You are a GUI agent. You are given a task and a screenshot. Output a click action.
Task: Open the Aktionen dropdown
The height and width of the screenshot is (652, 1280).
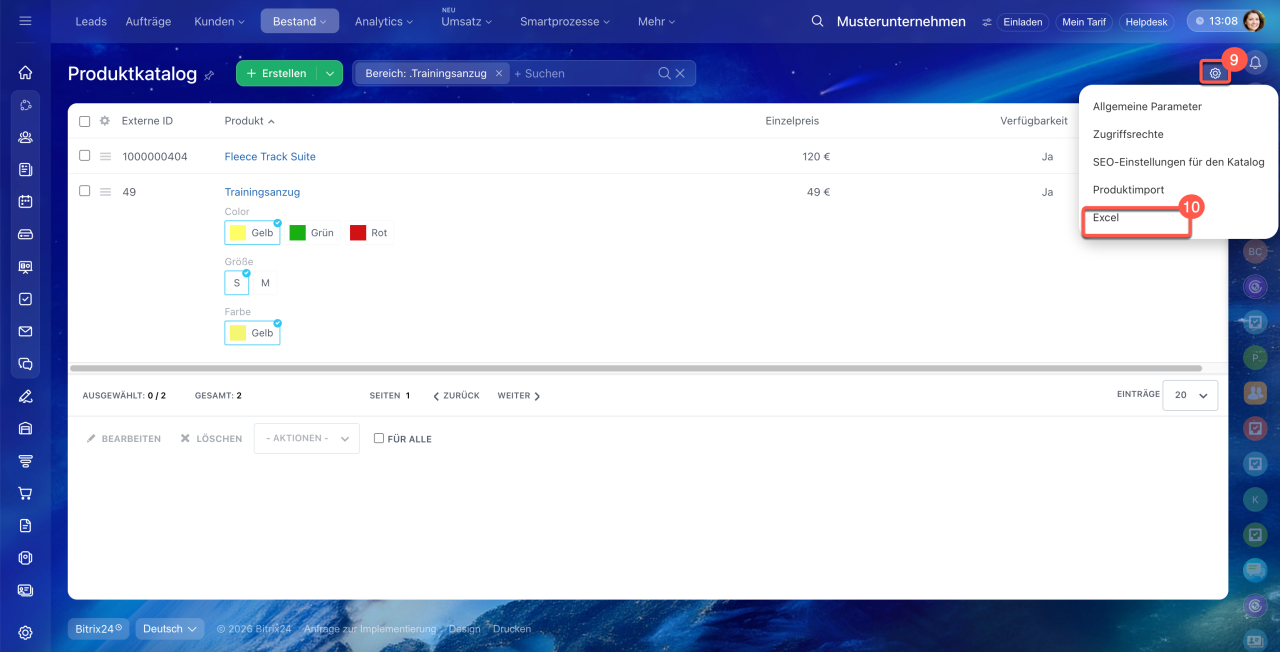tap(306, 438)
